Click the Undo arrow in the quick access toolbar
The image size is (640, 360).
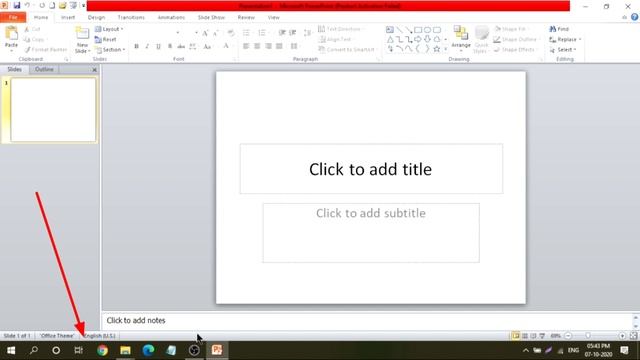click(x=27, y=6)
